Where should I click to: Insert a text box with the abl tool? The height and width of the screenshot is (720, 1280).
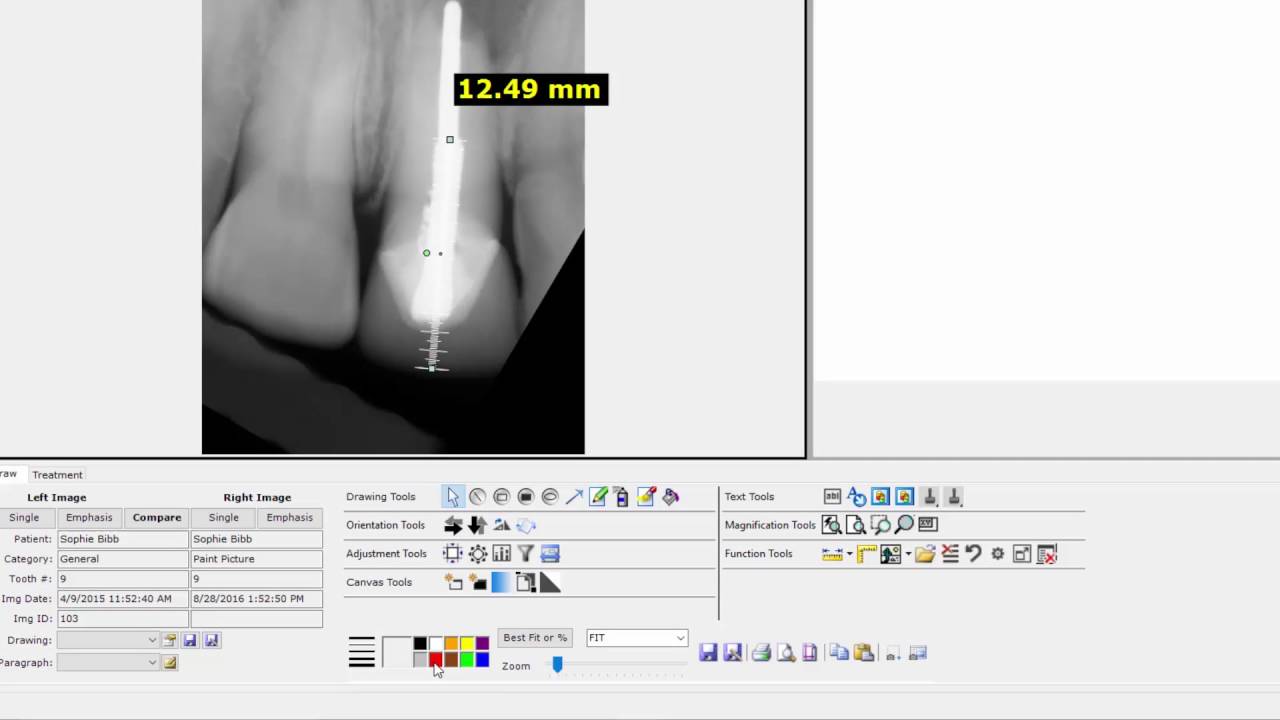[x=832, y=497]
